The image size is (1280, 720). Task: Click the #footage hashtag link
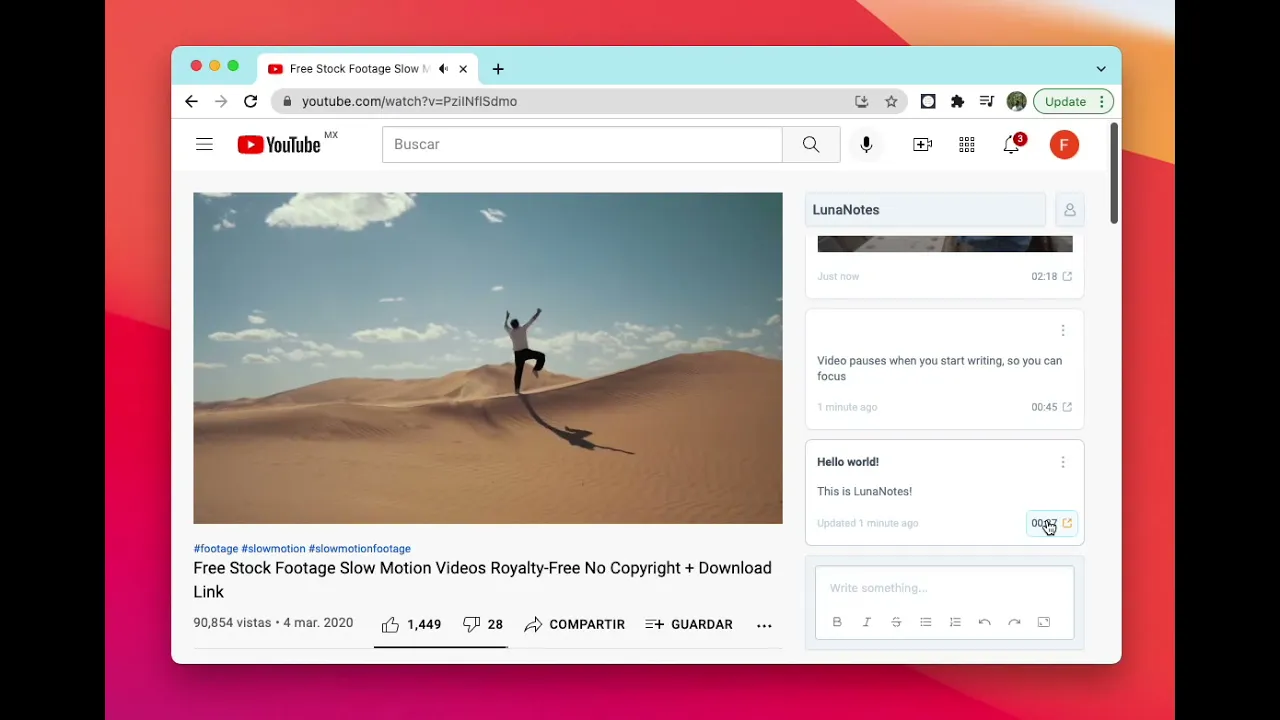tap(216, 549)
